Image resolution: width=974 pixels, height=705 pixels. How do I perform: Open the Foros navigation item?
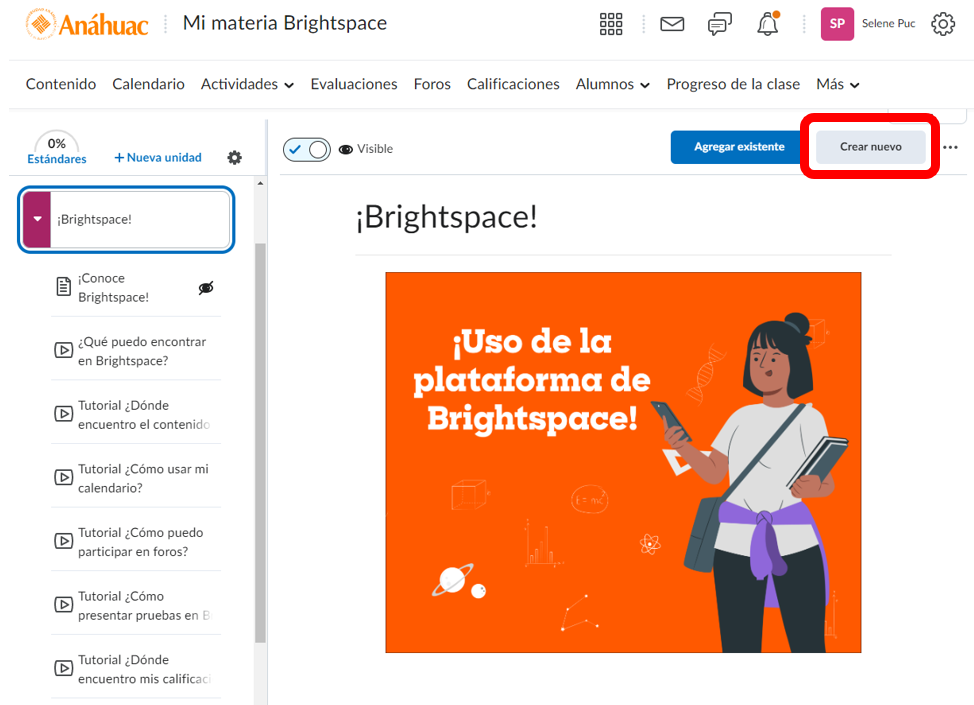pyautogui.click(x=432, y=85)
